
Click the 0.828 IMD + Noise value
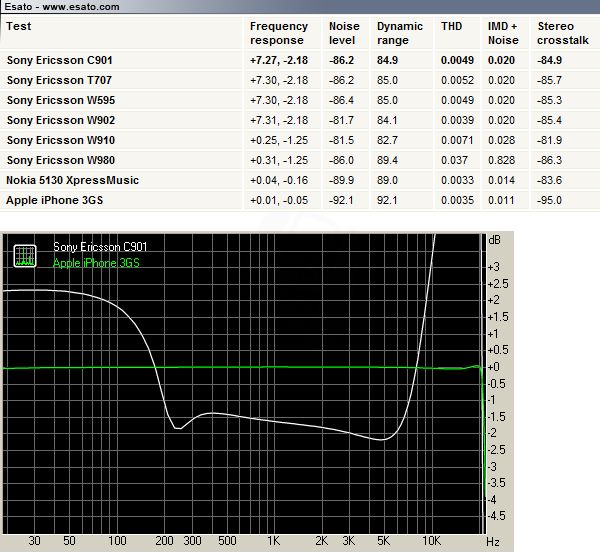coord(501,160)
